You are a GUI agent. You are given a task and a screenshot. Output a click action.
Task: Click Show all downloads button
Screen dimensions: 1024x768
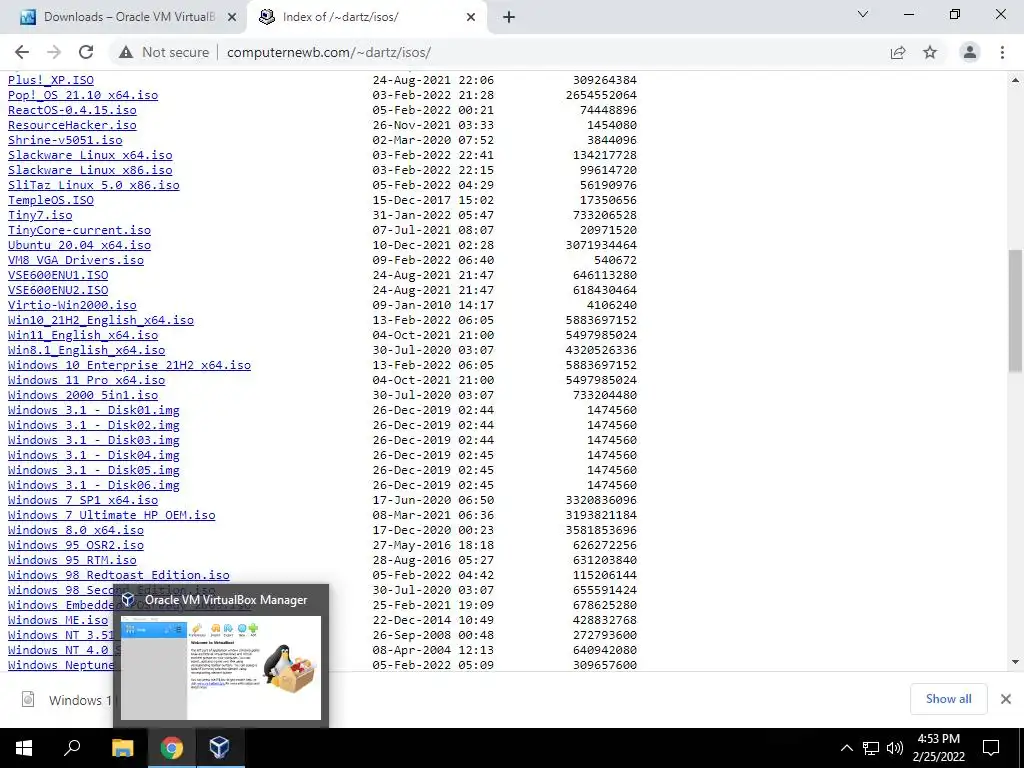coord(948,699)
